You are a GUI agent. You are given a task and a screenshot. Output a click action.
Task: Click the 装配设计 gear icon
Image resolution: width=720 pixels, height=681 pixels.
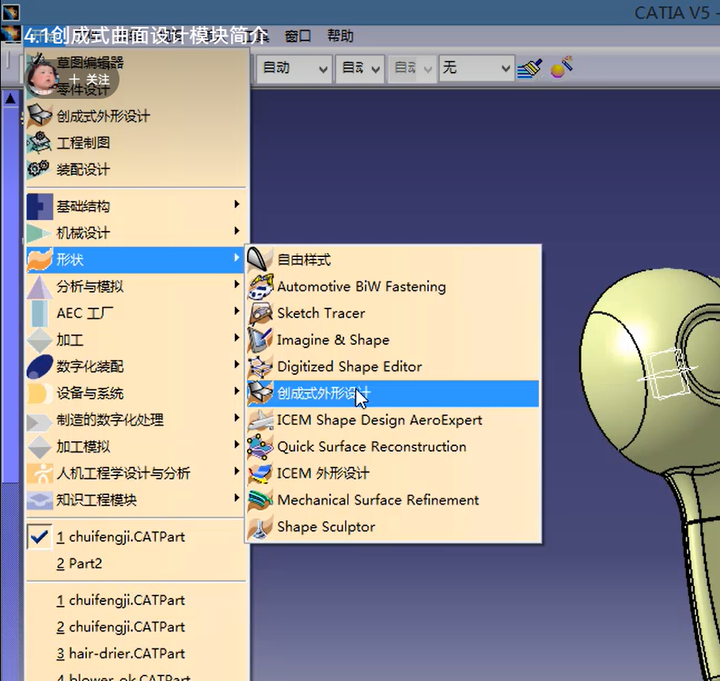39,169
